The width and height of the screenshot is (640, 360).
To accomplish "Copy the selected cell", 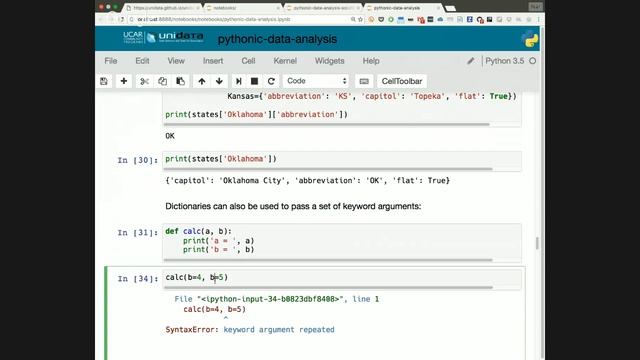I will pyautogui.click(x=162, y=81).
